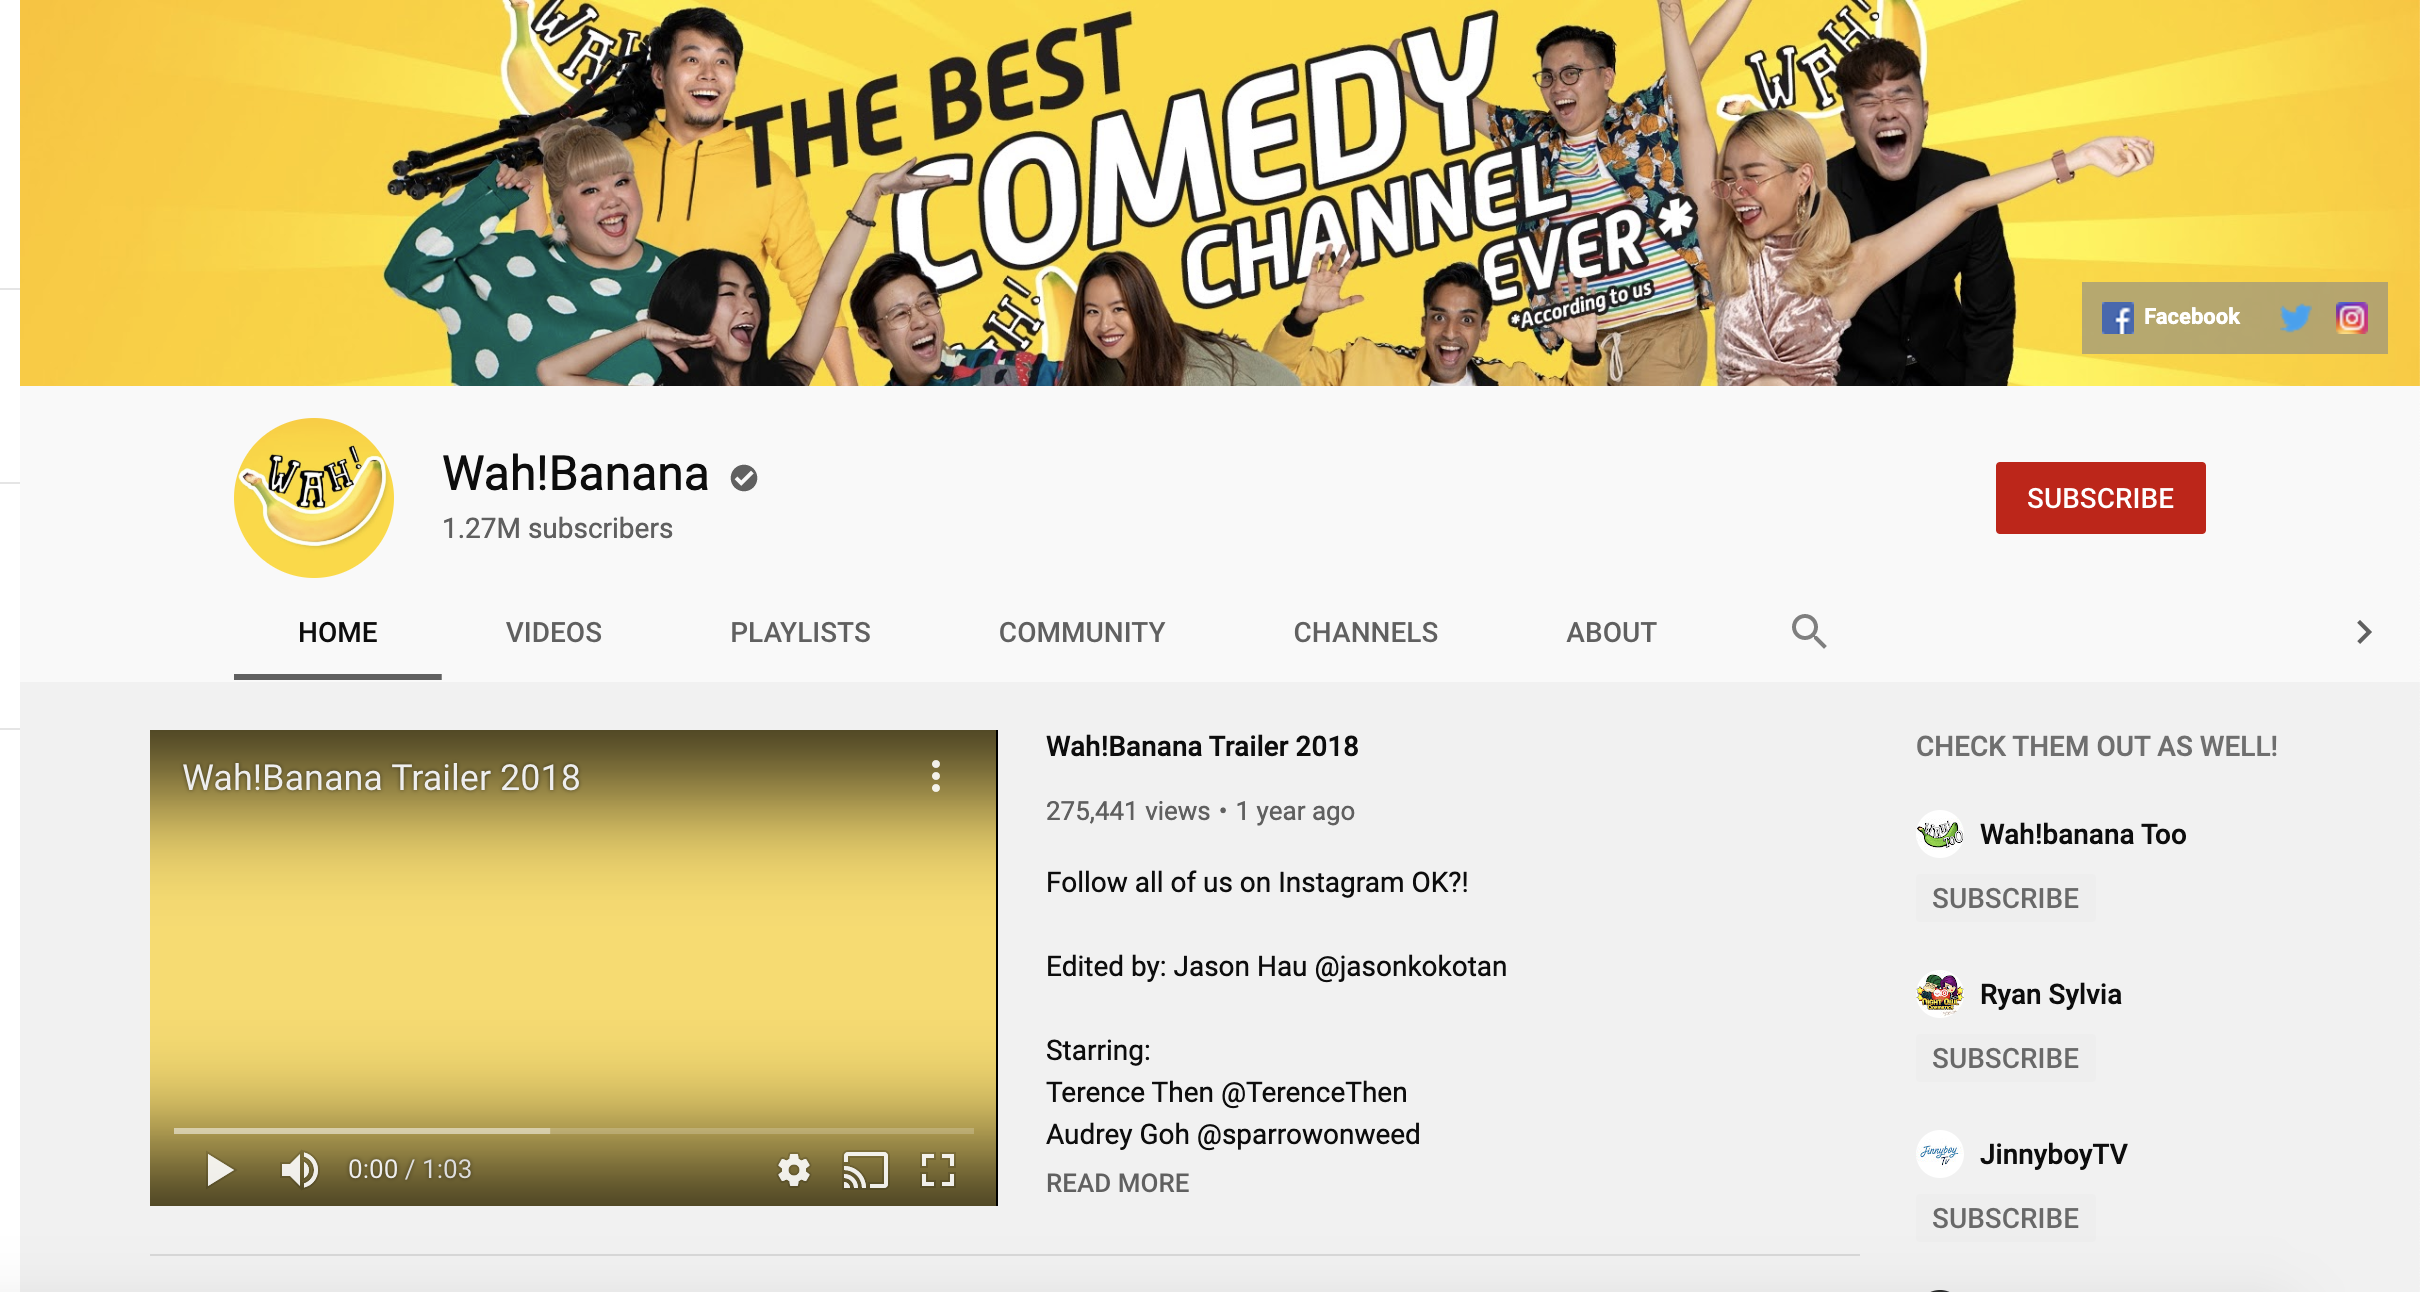This screenshot has height=1292, width=2420.
Task: Click 'Follow all of us on Instagram OK?!' text
Action: pyautogui.click(x=1257, y=882)
